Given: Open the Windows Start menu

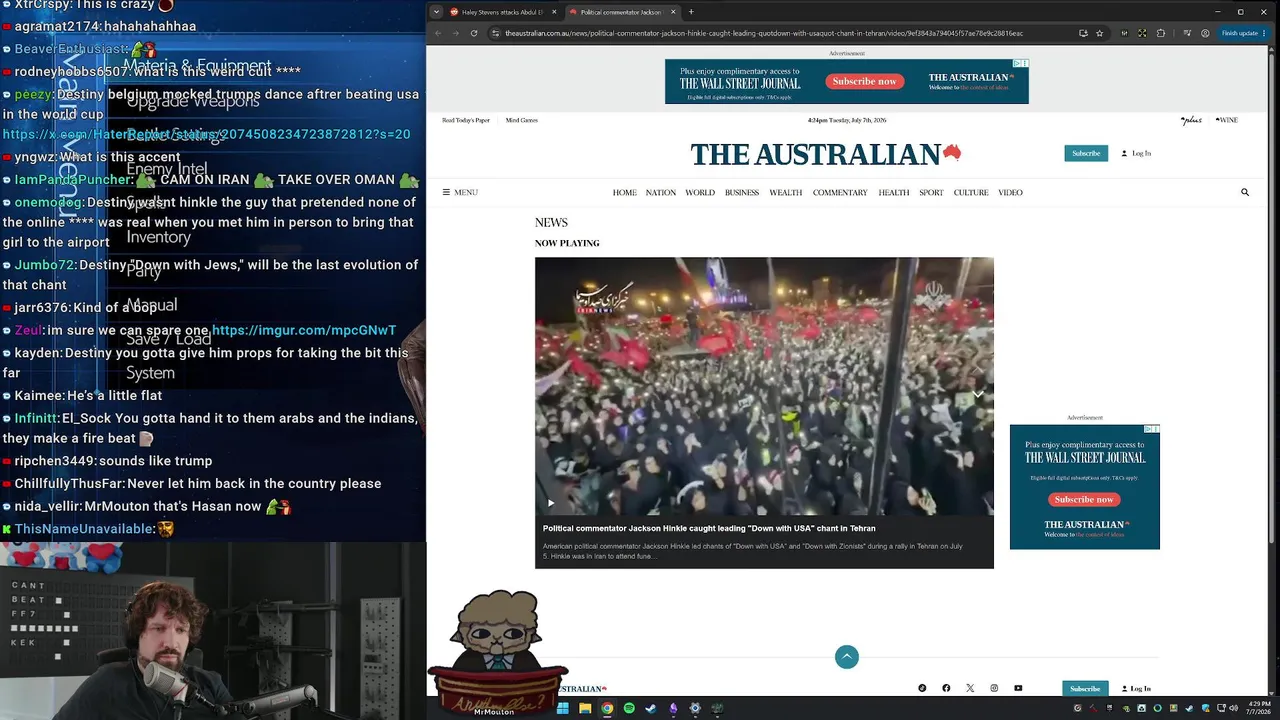Looking at the screenshot, I should [x=563, y=708].
